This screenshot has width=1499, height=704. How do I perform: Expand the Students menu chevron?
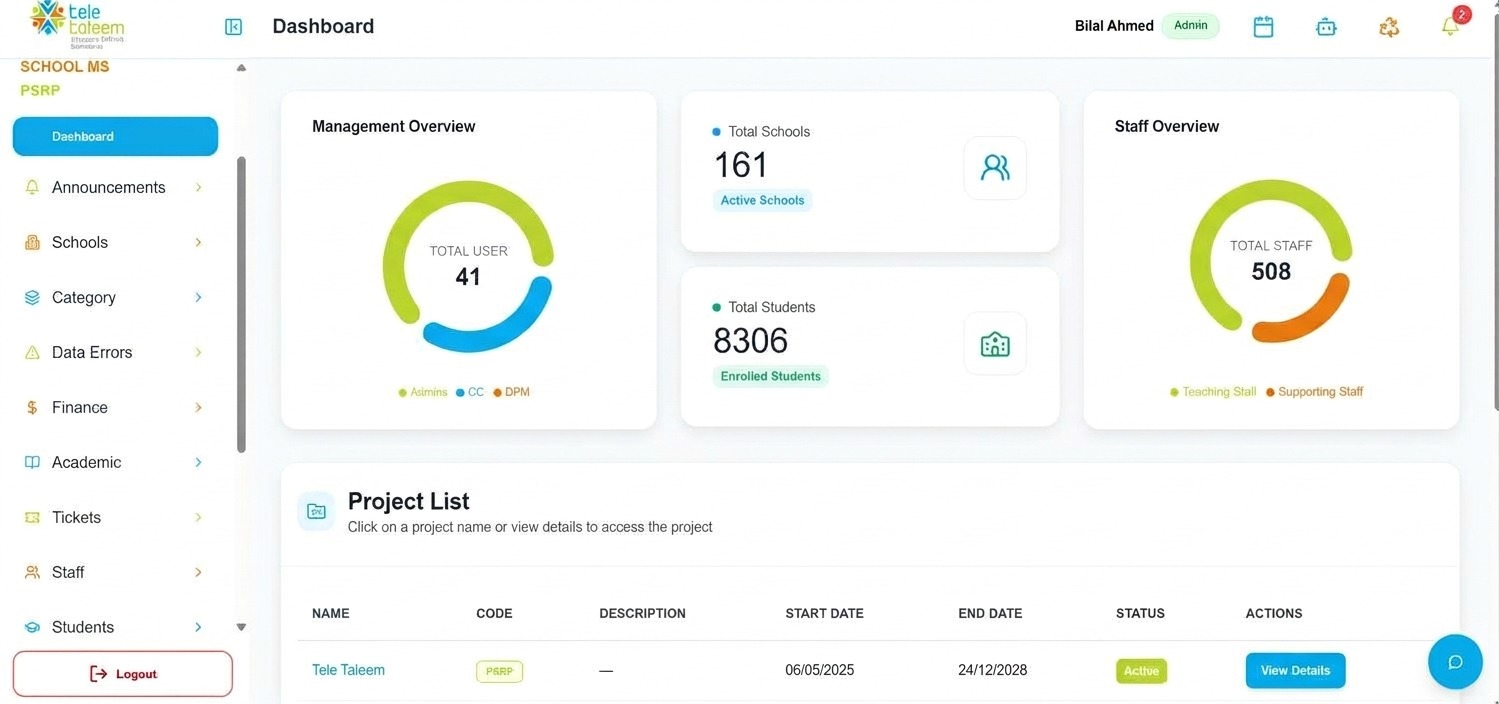click(x=198, y=627)
